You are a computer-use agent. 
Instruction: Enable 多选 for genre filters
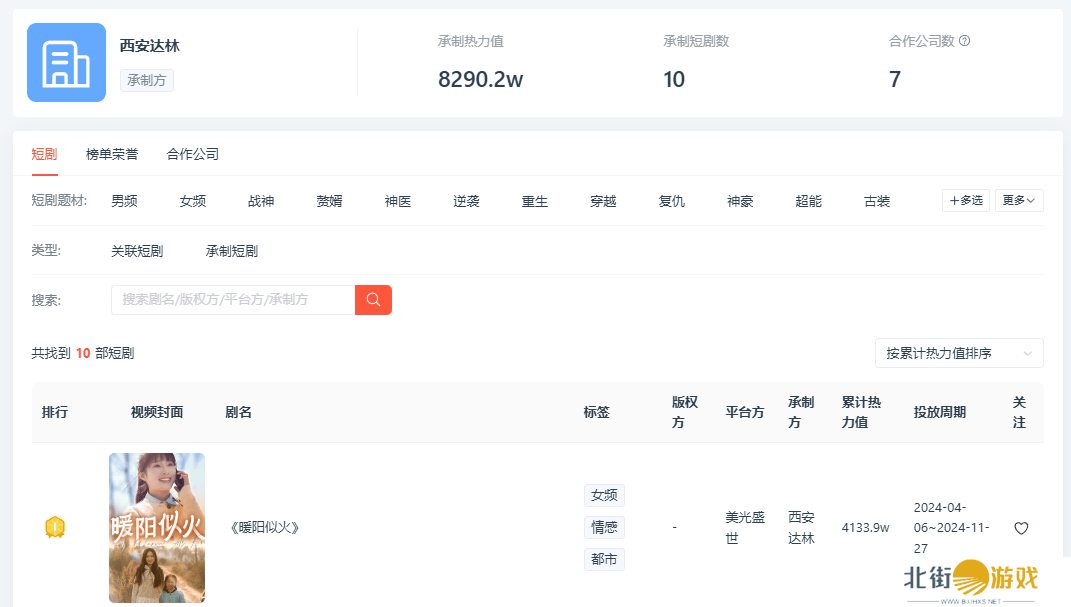tap(966, 201)
